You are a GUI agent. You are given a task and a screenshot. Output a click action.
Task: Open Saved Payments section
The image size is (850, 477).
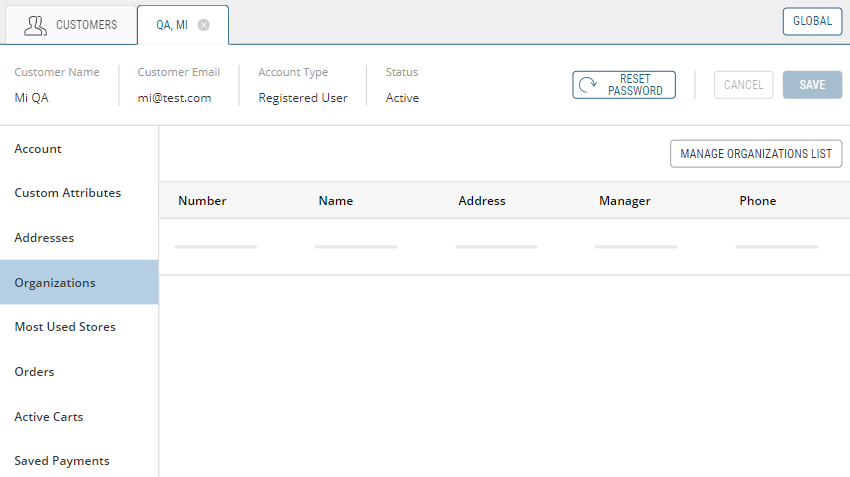(62, 461)
